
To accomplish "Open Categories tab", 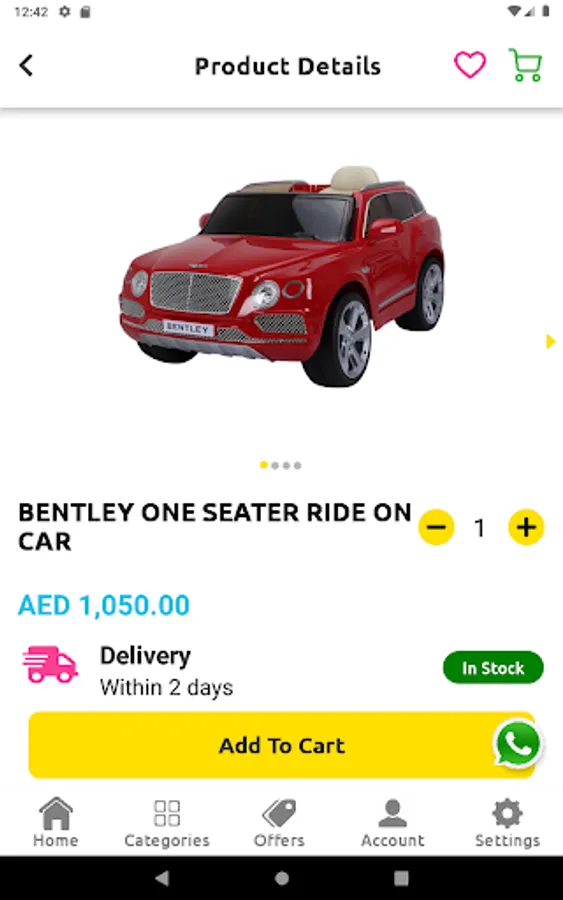I will pyautogui.click(x=167, y=824).
